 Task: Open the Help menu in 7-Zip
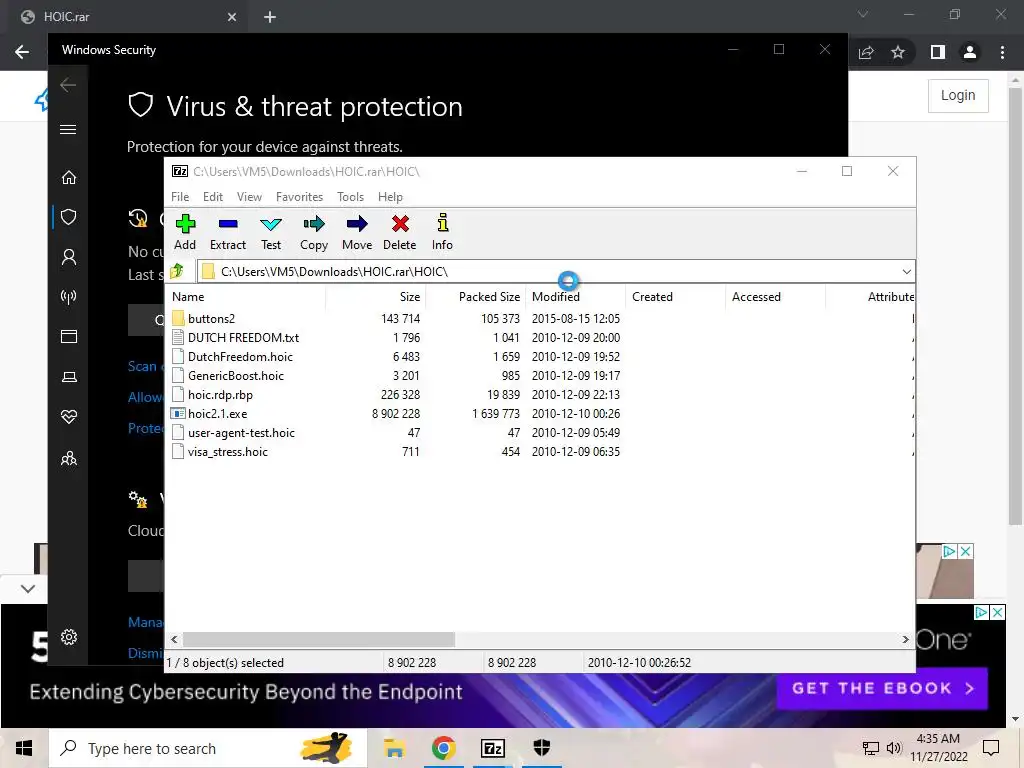(x=390, y=197)
